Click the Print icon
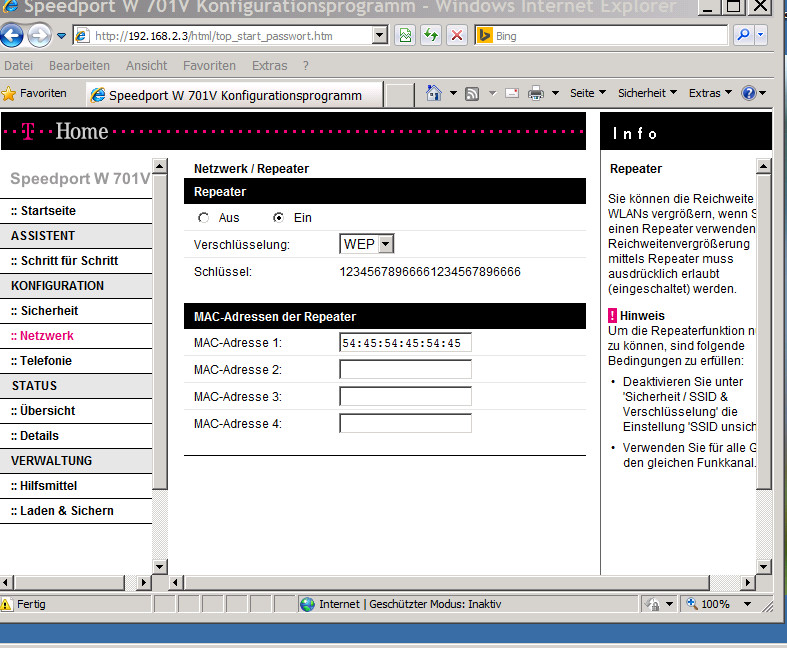 pyautogui.click(x=536, y=93)
